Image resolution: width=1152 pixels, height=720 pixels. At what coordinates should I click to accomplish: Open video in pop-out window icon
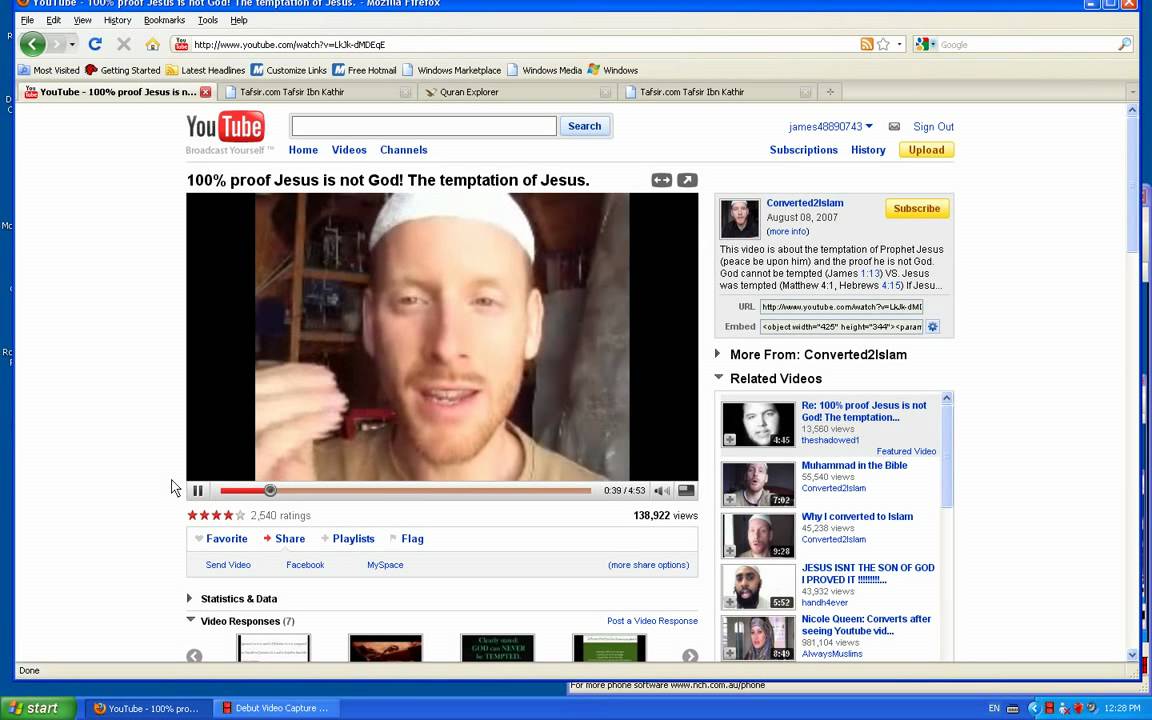(687, 180)
